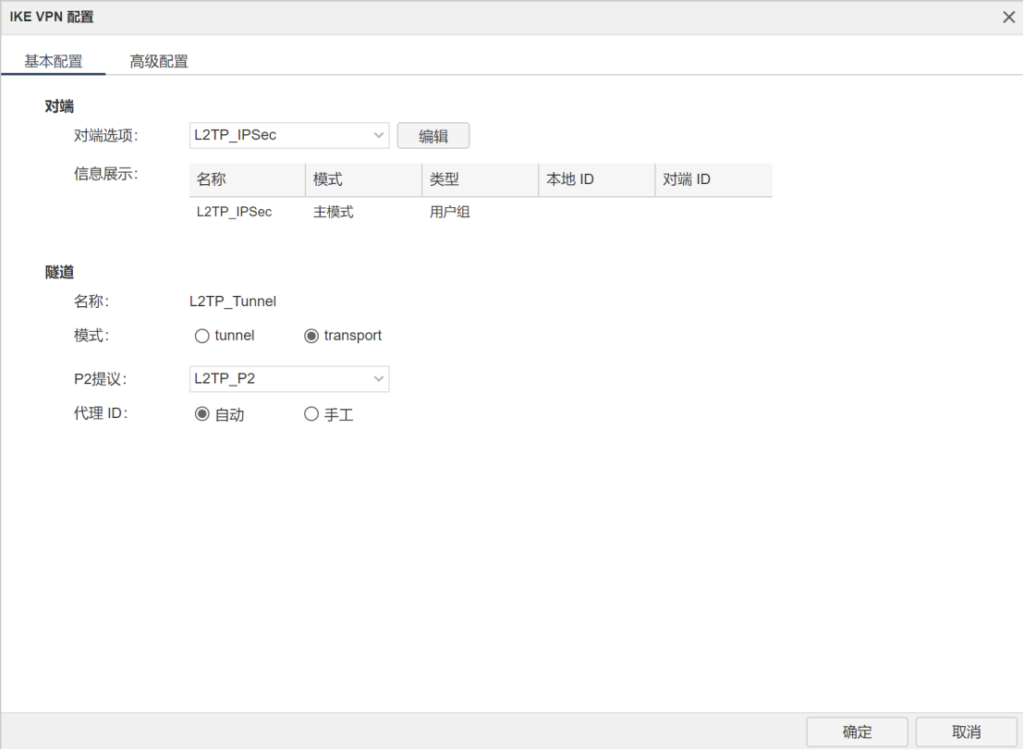Click the L2TP_Tunnel name value
This screenshot has height=750, width=1024.
[232, 301]
